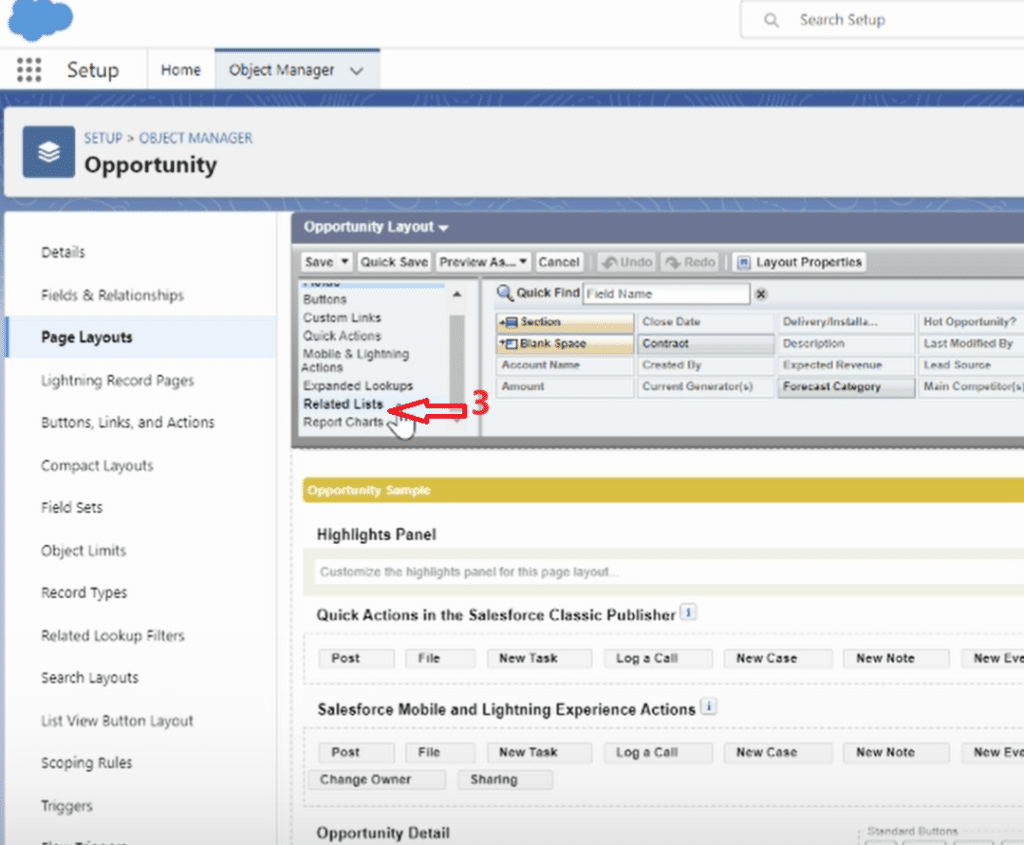
Task: Click the Quick Find magnifier icon
Action: point(505,293)
